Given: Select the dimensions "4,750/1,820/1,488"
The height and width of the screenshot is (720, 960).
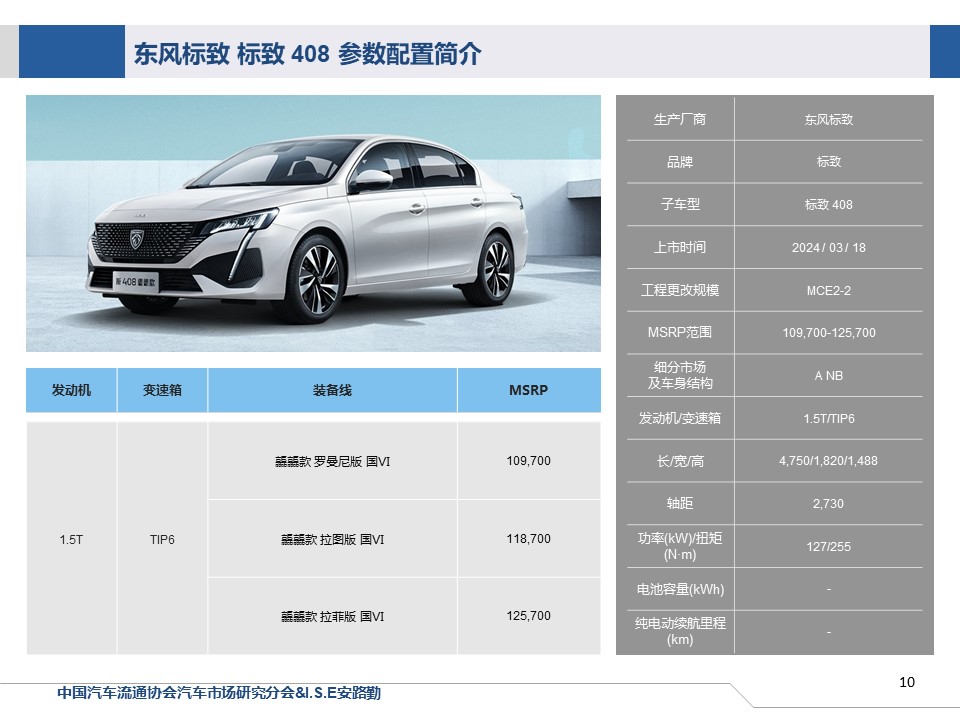Looking at the screenshot, I should tap(828, 460).
